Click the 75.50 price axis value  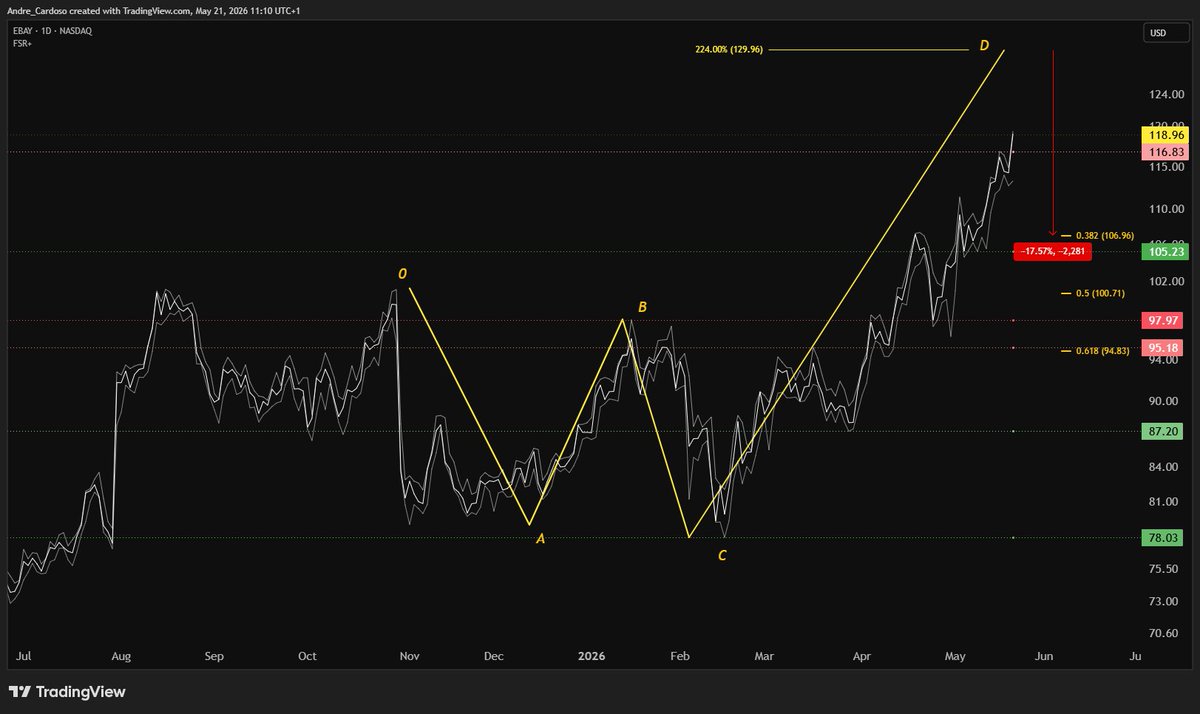coord(1164,568)
